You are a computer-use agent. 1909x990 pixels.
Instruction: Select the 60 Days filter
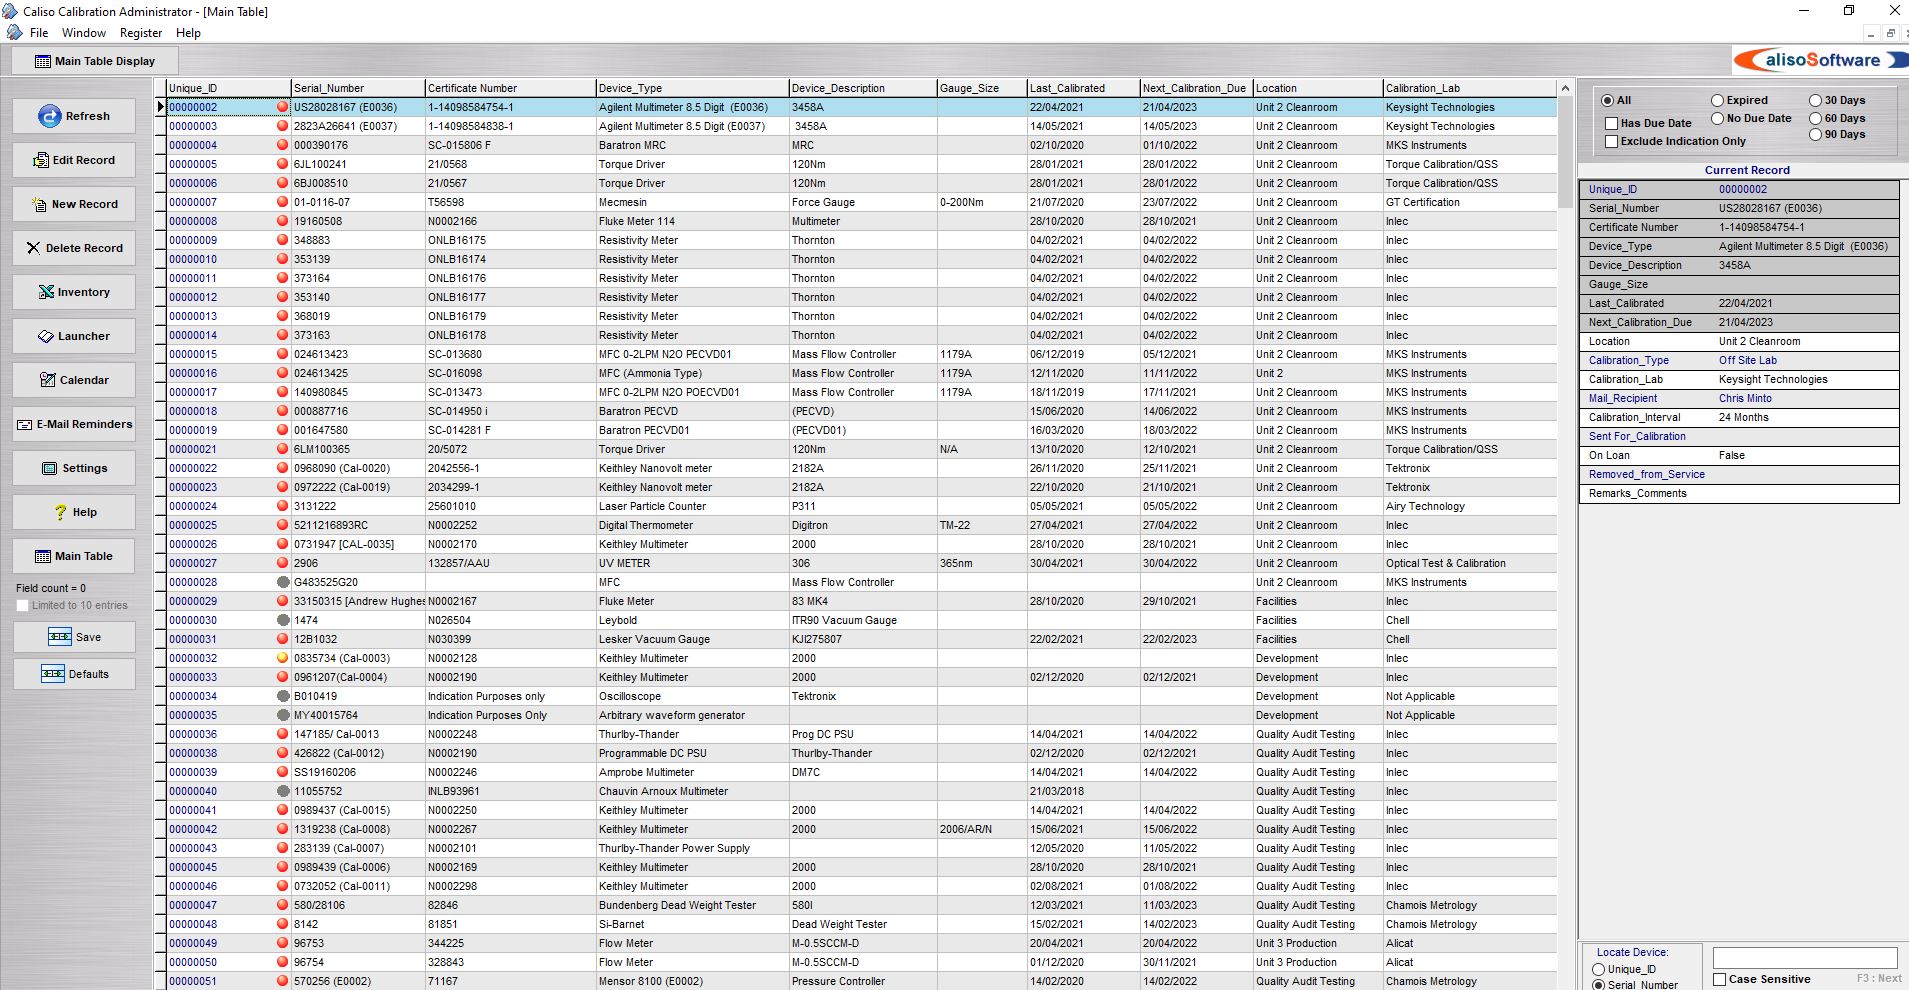pyautogui.click(x=1815, y=118)
